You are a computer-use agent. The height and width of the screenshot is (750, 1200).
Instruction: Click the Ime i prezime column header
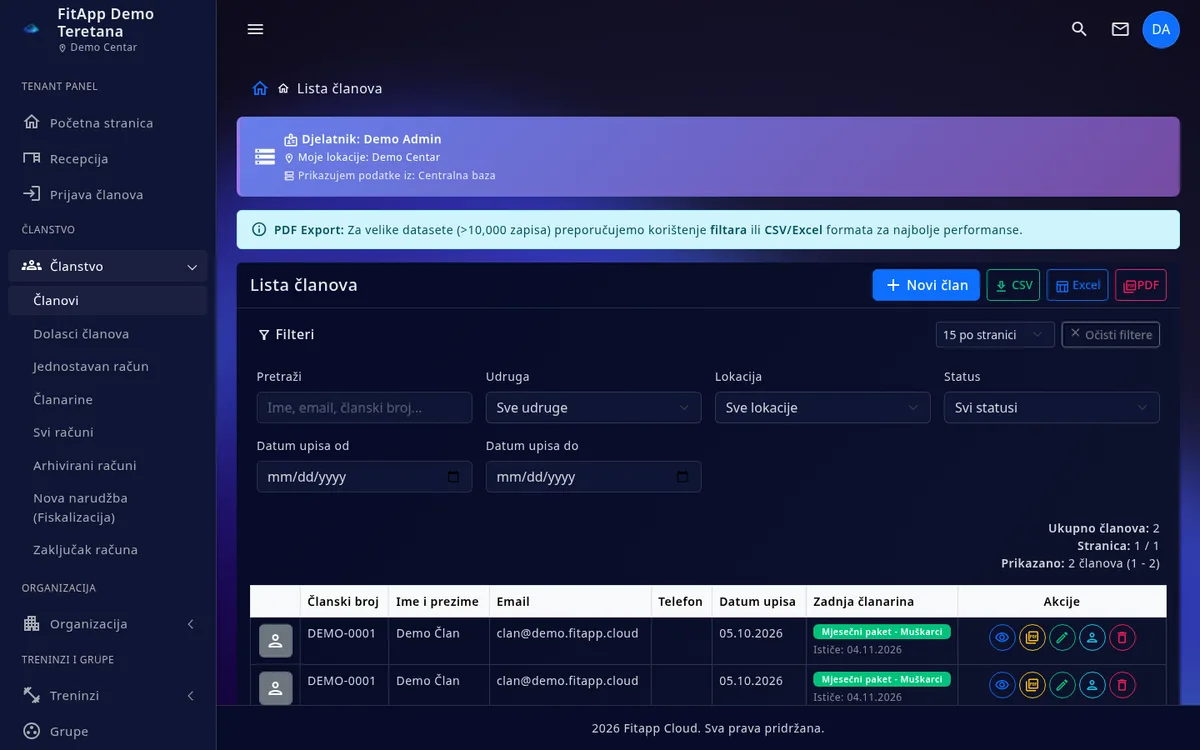click(438, 602)
